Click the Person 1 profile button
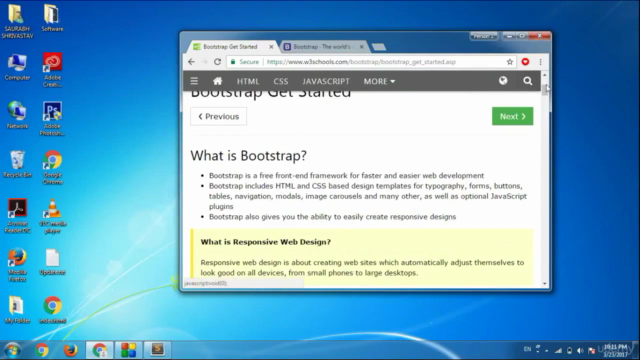The image size is (640, 360). click(484, 36)
